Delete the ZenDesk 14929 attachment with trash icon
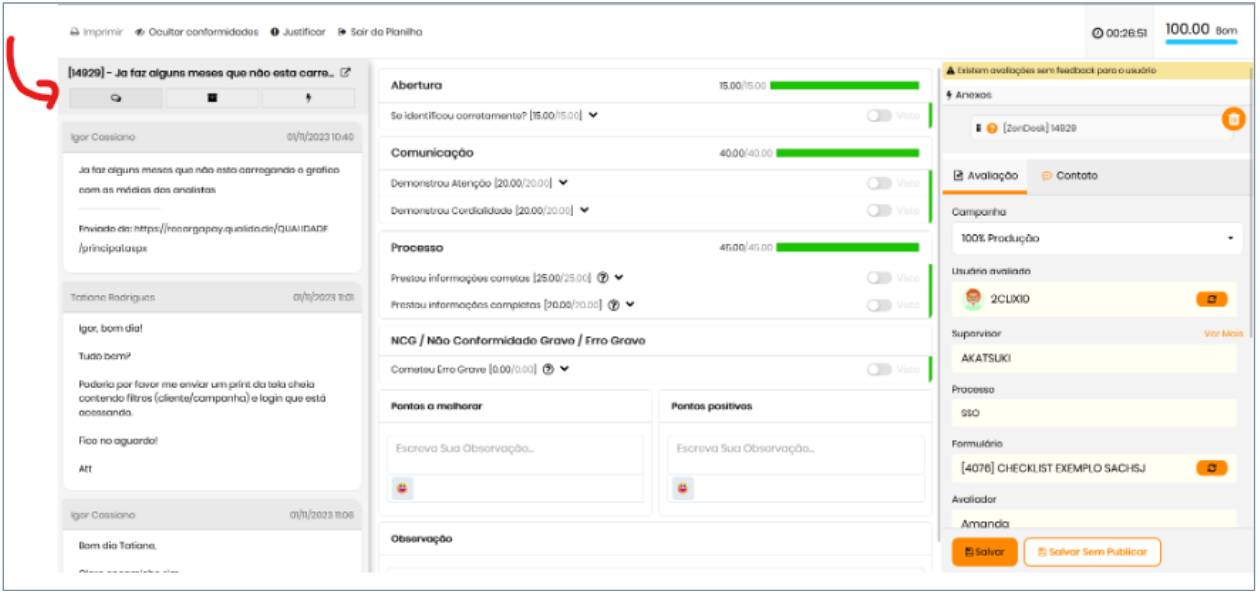1260x594 pixels. (1233, 119)
